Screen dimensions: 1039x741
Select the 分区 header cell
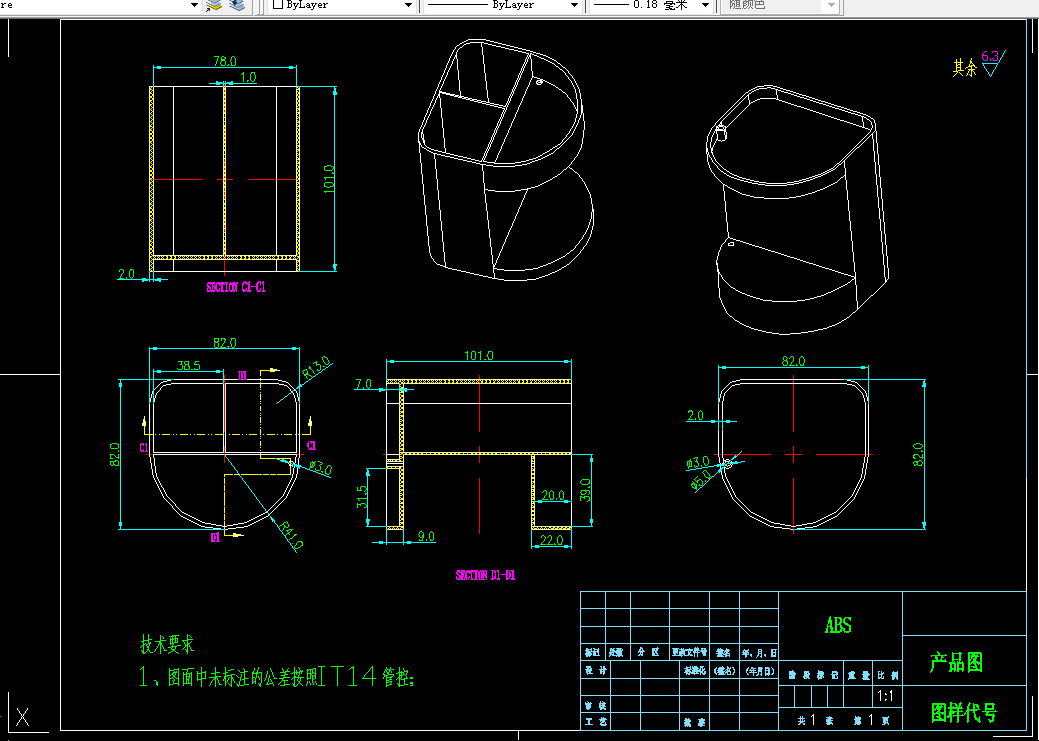pos(649,652)
